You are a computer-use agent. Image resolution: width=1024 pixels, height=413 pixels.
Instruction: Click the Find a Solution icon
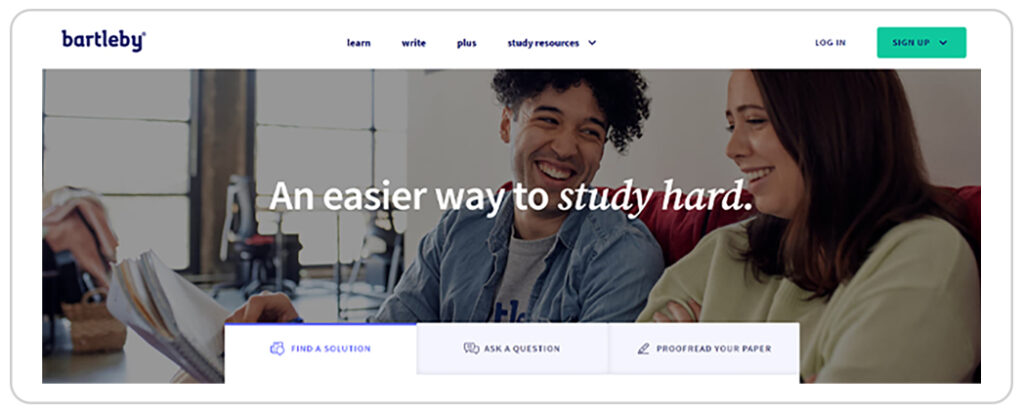tap(278, 348)
